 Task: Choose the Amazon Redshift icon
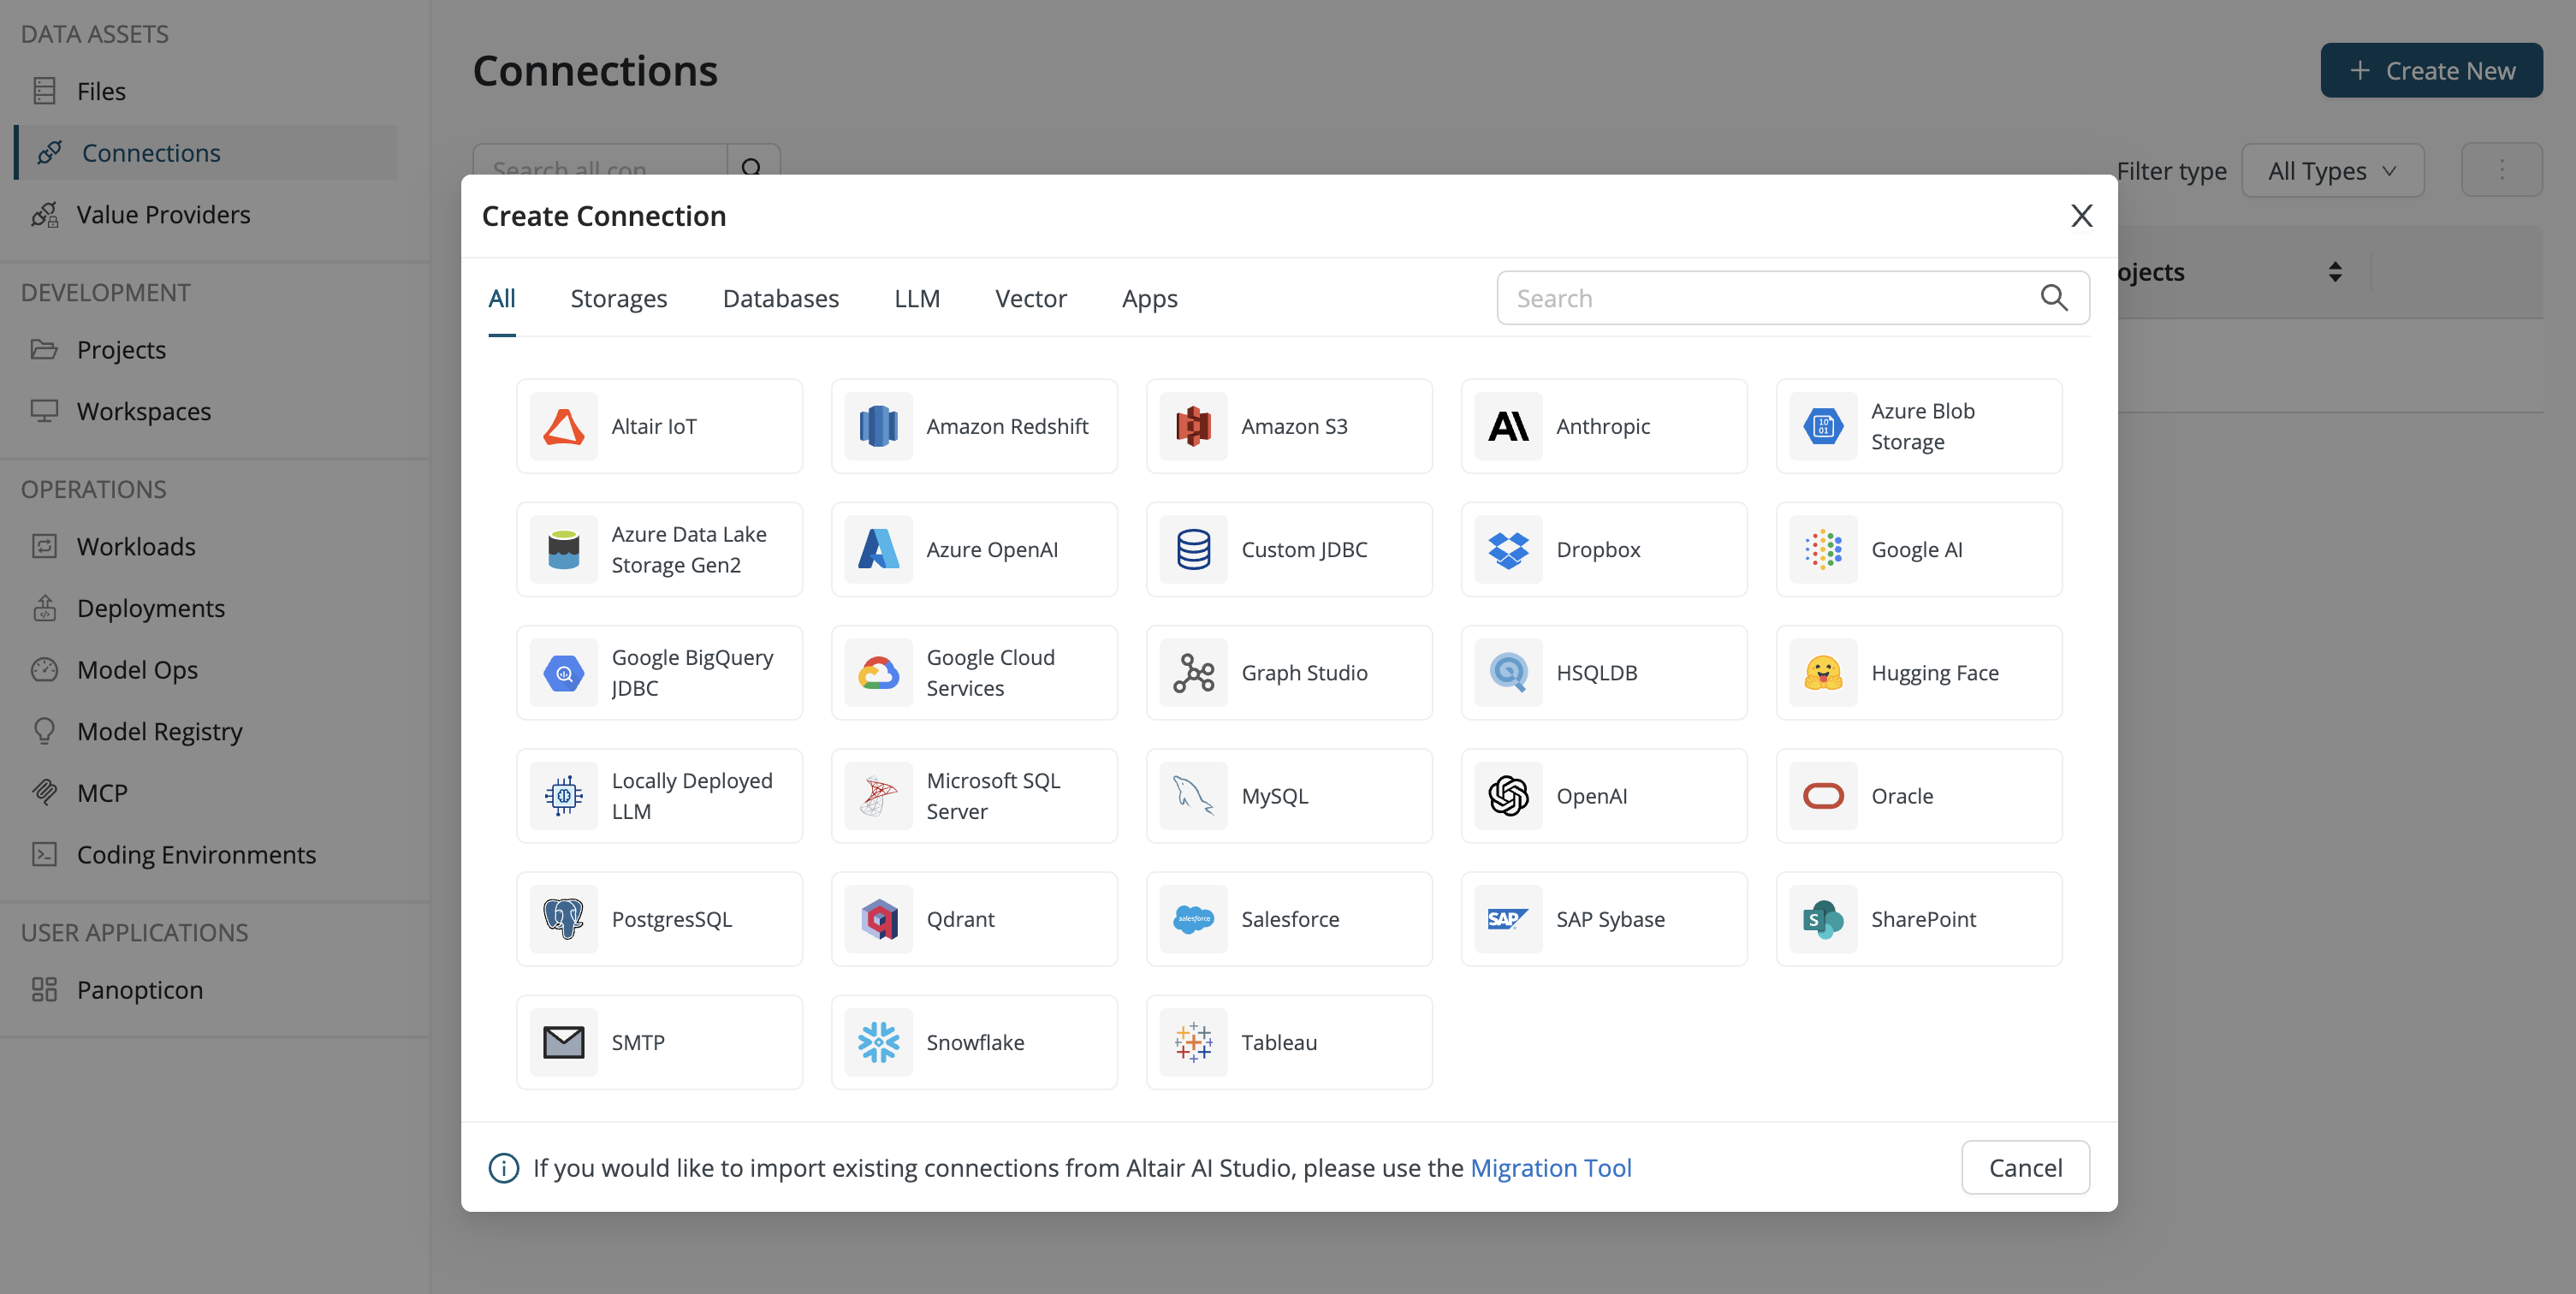click(879, 426)
